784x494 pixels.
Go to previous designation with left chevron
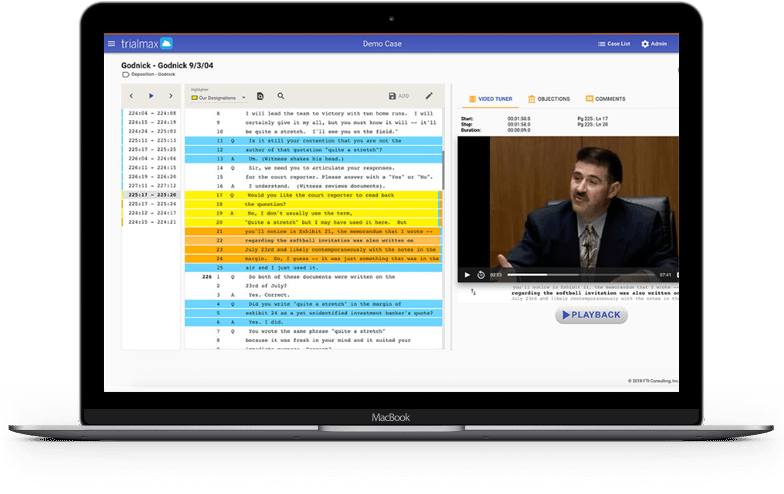(x=131, y=96)
